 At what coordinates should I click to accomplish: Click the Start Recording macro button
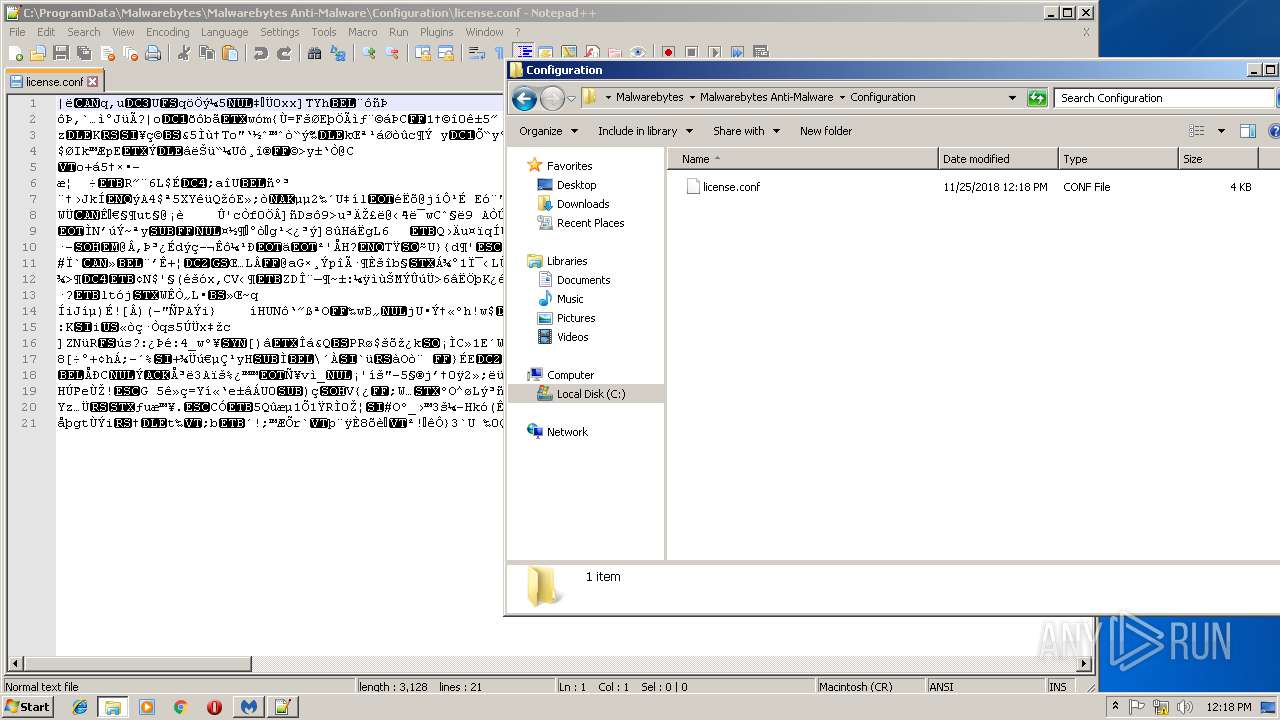[668, 53]
